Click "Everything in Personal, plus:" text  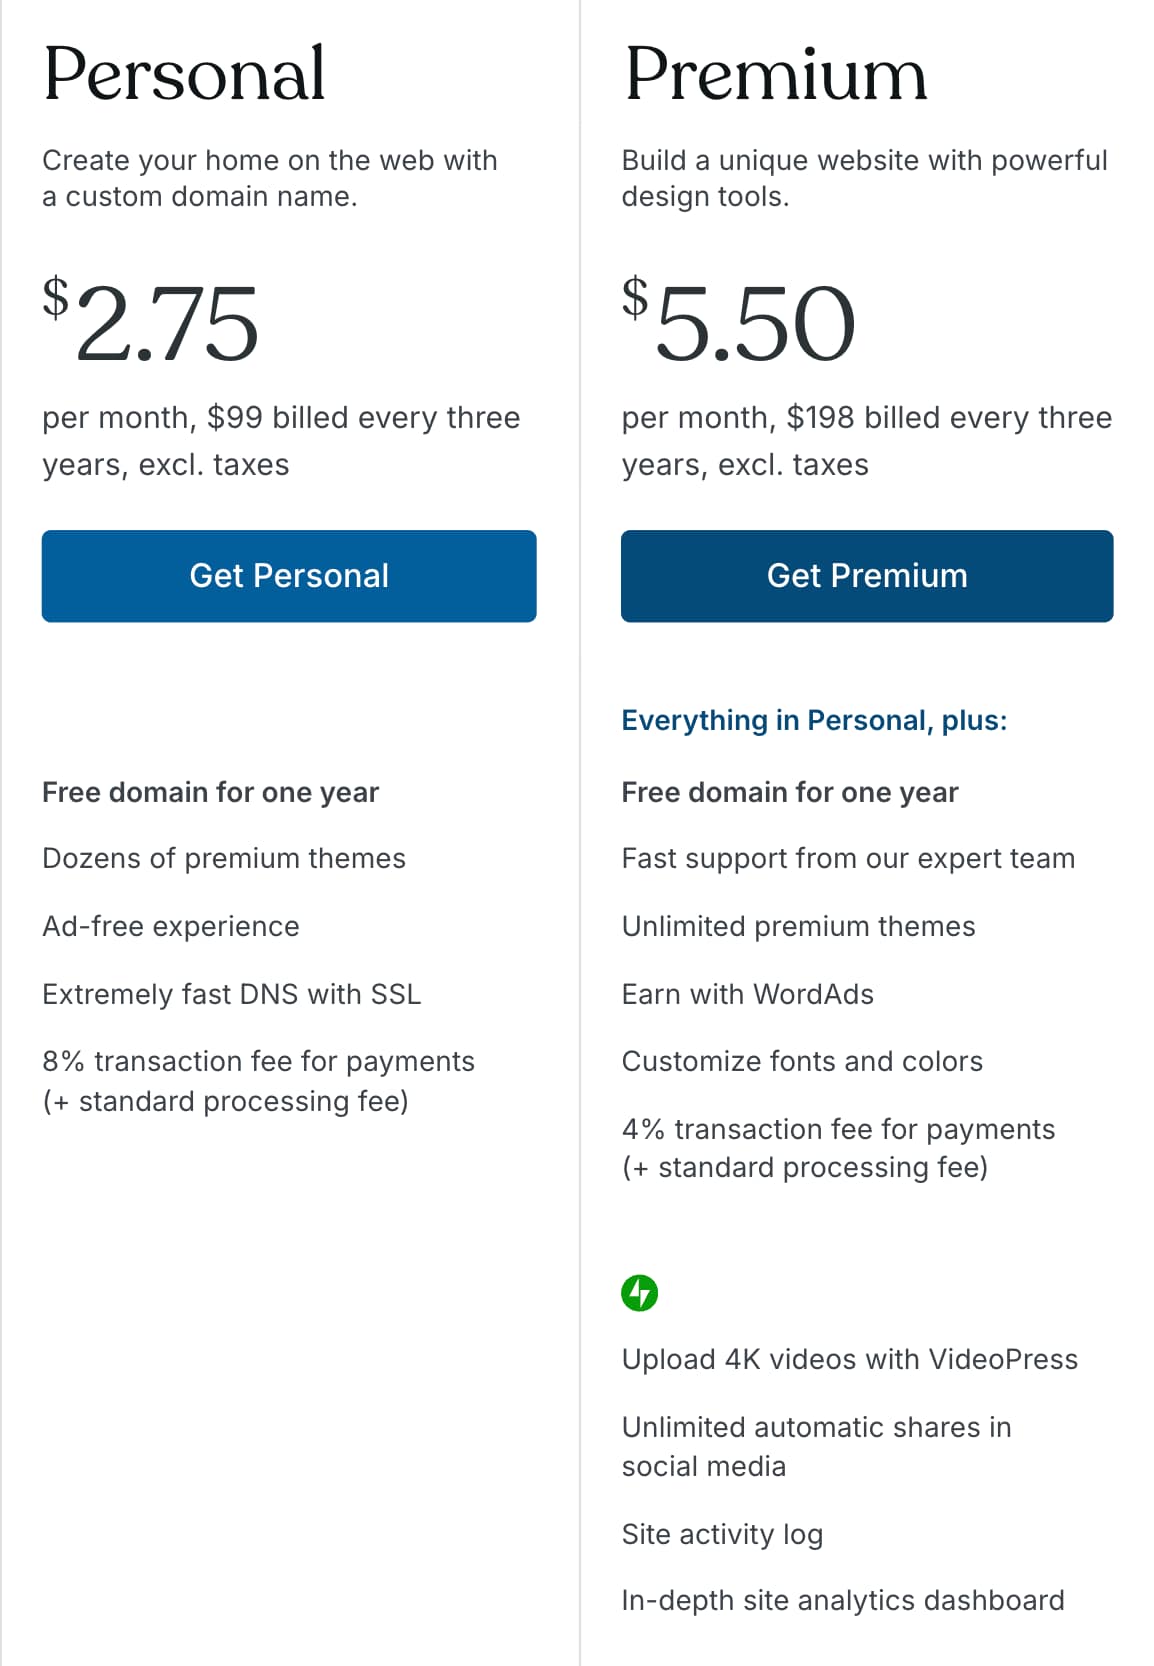click(814, 720)
